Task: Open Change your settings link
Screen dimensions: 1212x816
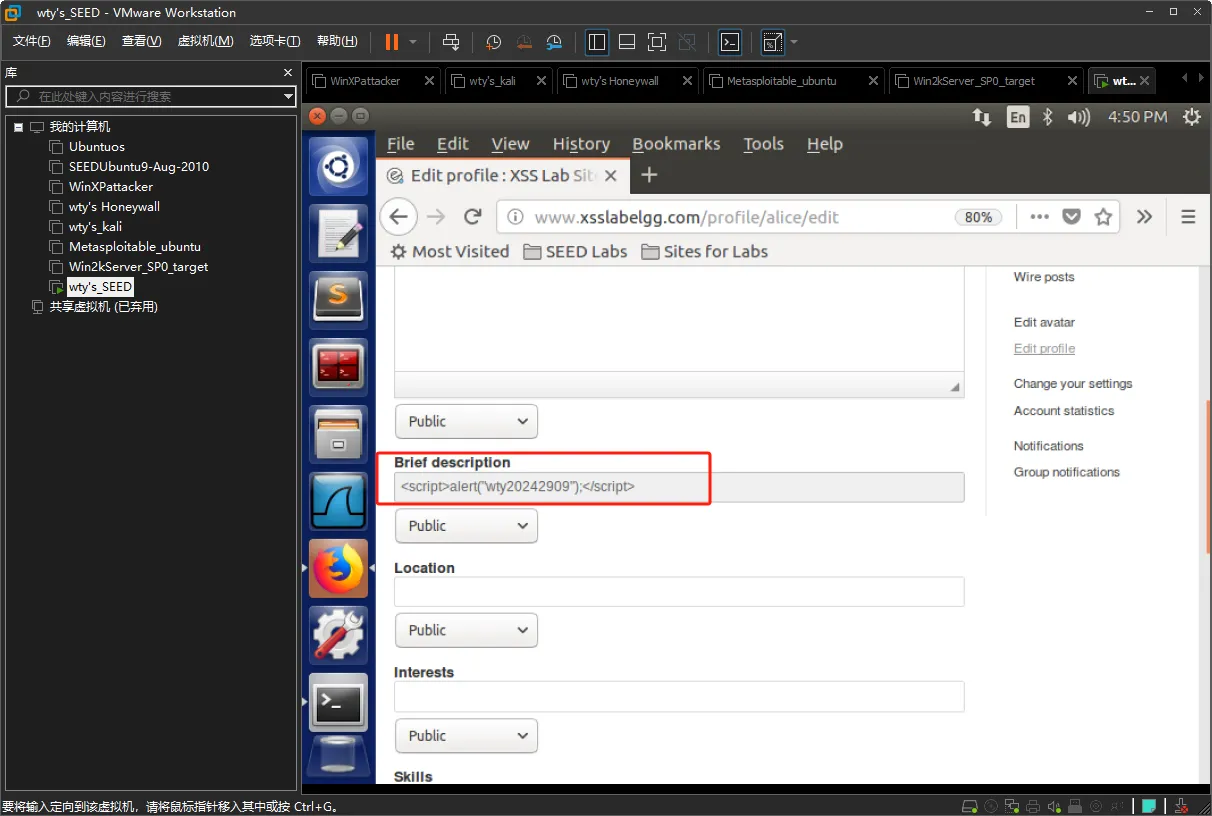Action: point(1073,384)
